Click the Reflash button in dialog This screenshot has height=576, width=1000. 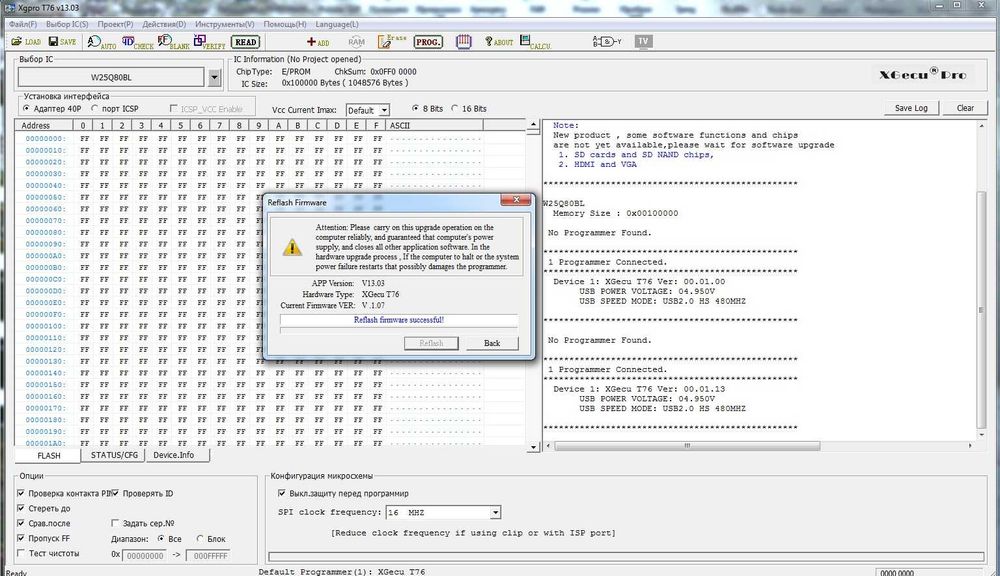click(x=431, y=343)
